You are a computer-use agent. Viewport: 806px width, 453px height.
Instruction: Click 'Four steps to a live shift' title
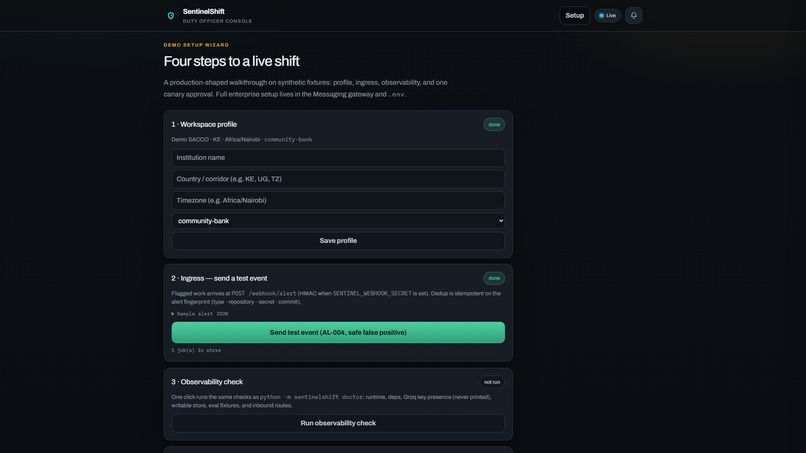point(231,61)
